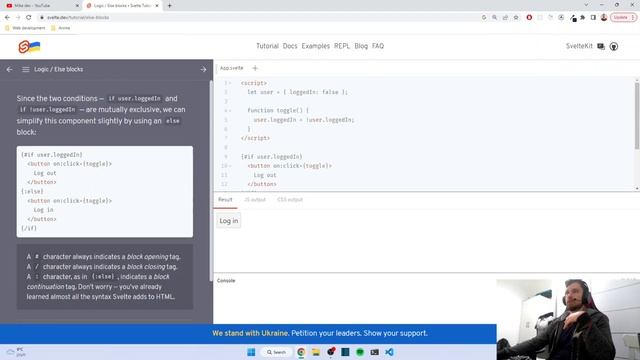The image size is (640, 360).
Task: Click the browser forward button
Action: (x=18, y=18)
